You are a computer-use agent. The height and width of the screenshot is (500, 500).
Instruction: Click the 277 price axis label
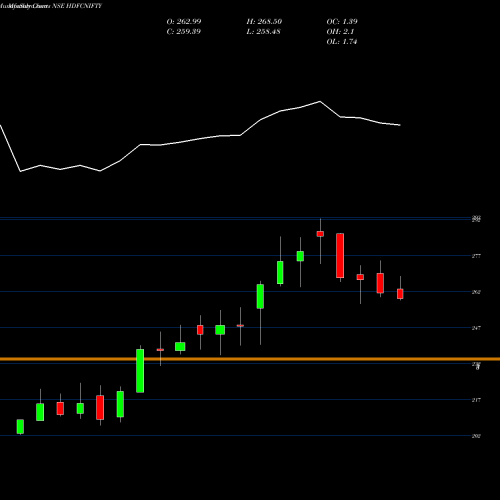pyautogui.click(x=476, y=256)
